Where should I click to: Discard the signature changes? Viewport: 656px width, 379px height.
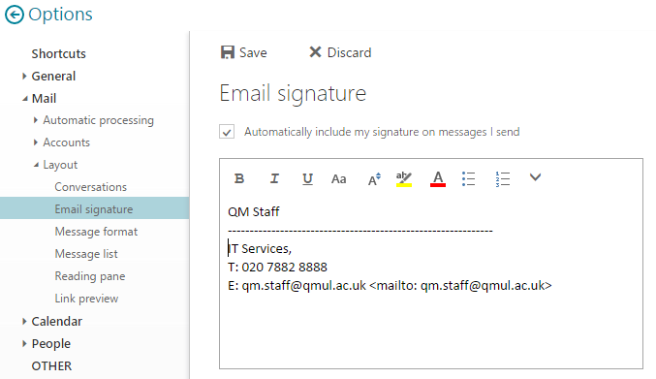[340, 53]
